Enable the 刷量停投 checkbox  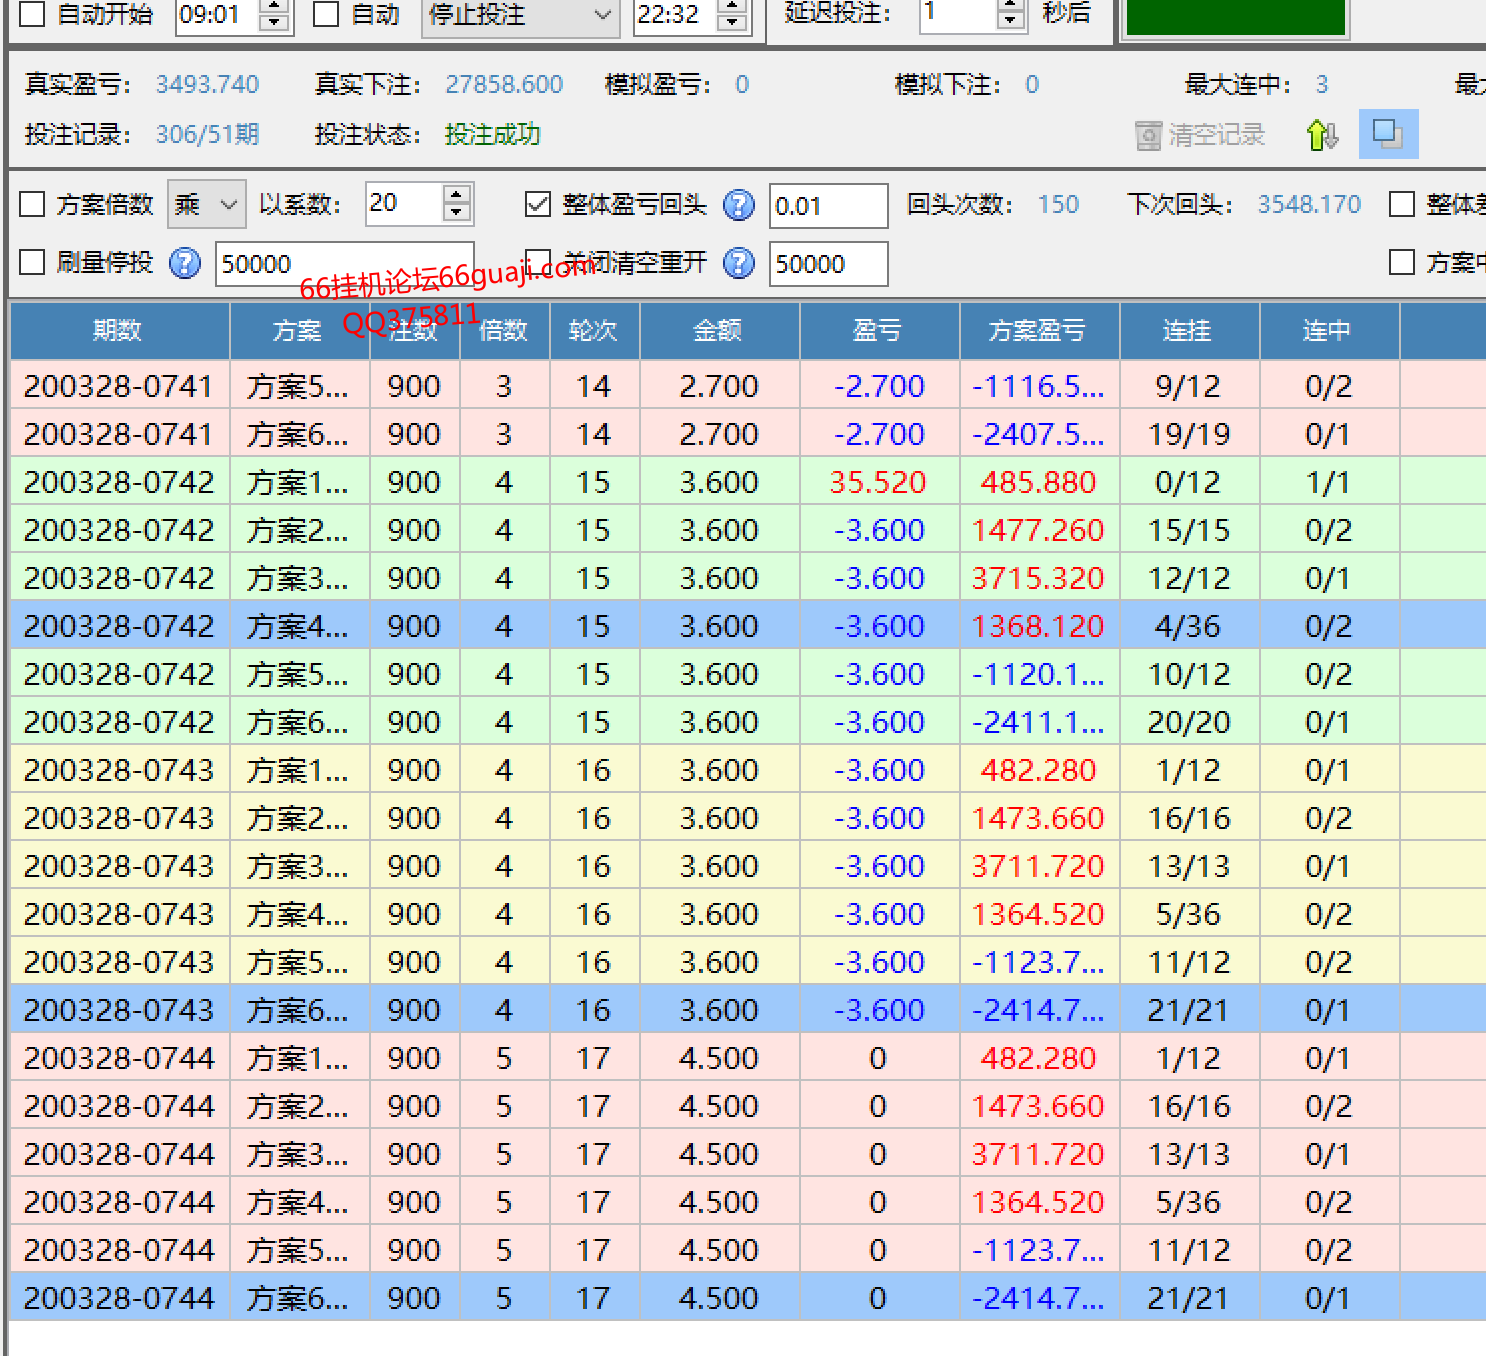(33, 263)
